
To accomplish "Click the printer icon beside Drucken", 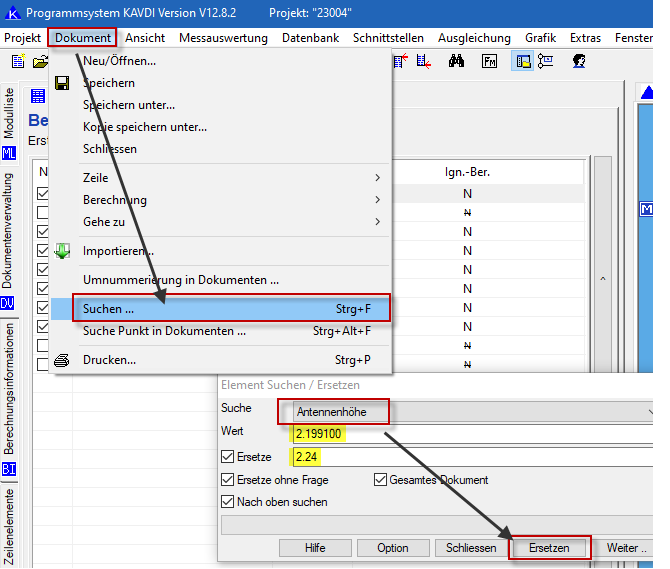I will click(62, 360).
